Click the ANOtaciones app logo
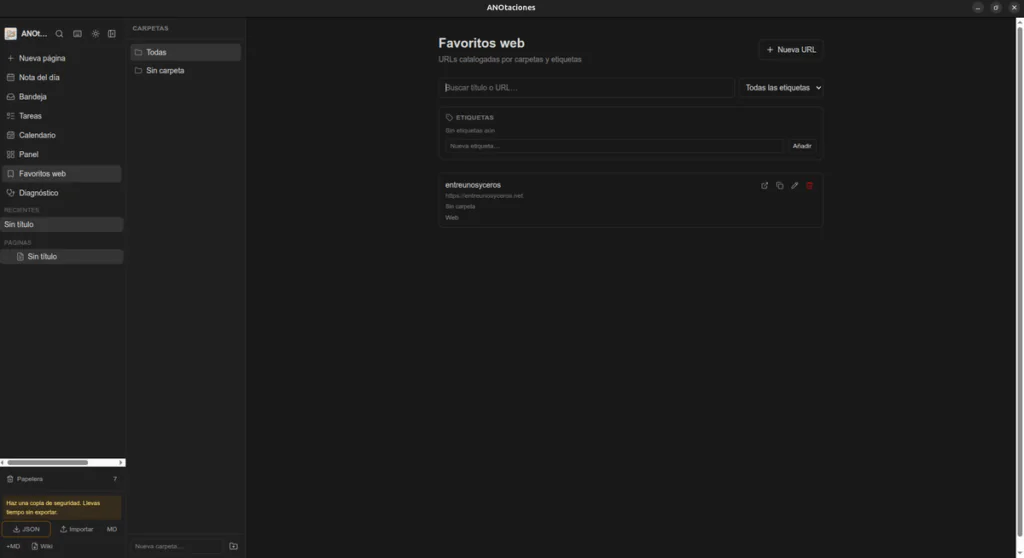 click(x=10, y=34)
